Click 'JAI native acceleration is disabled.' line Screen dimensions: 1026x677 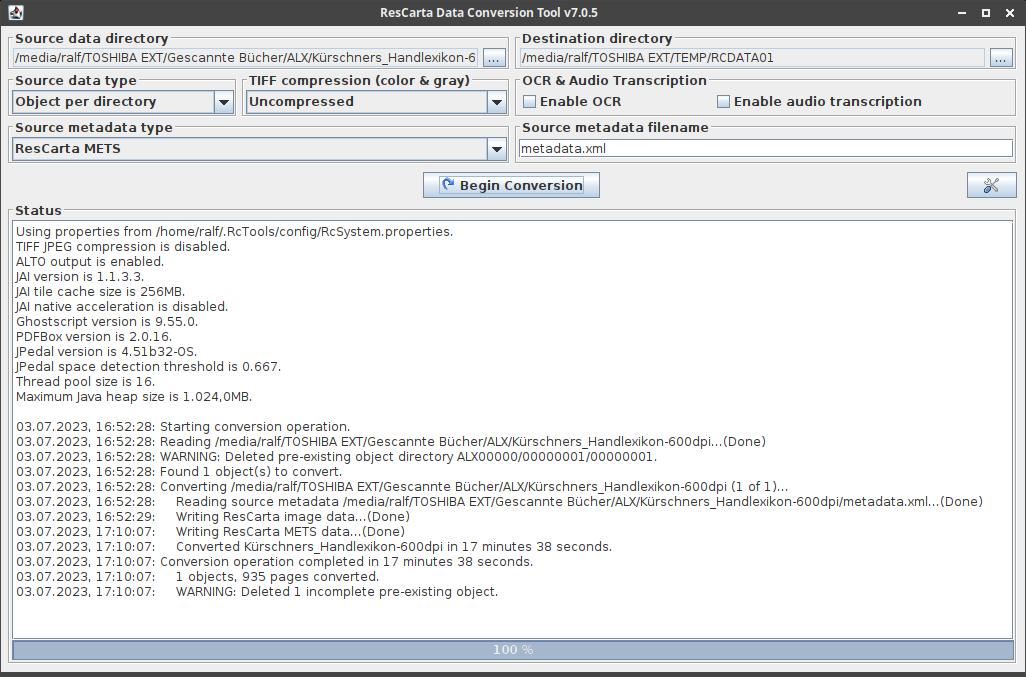(122, 306)
